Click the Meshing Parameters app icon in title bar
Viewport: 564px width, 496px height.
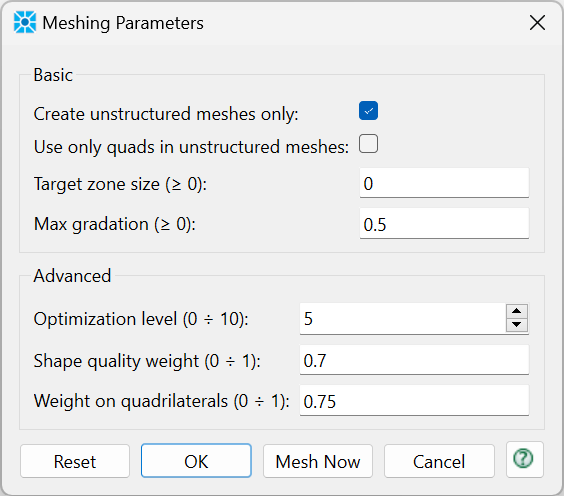(25, 22)
